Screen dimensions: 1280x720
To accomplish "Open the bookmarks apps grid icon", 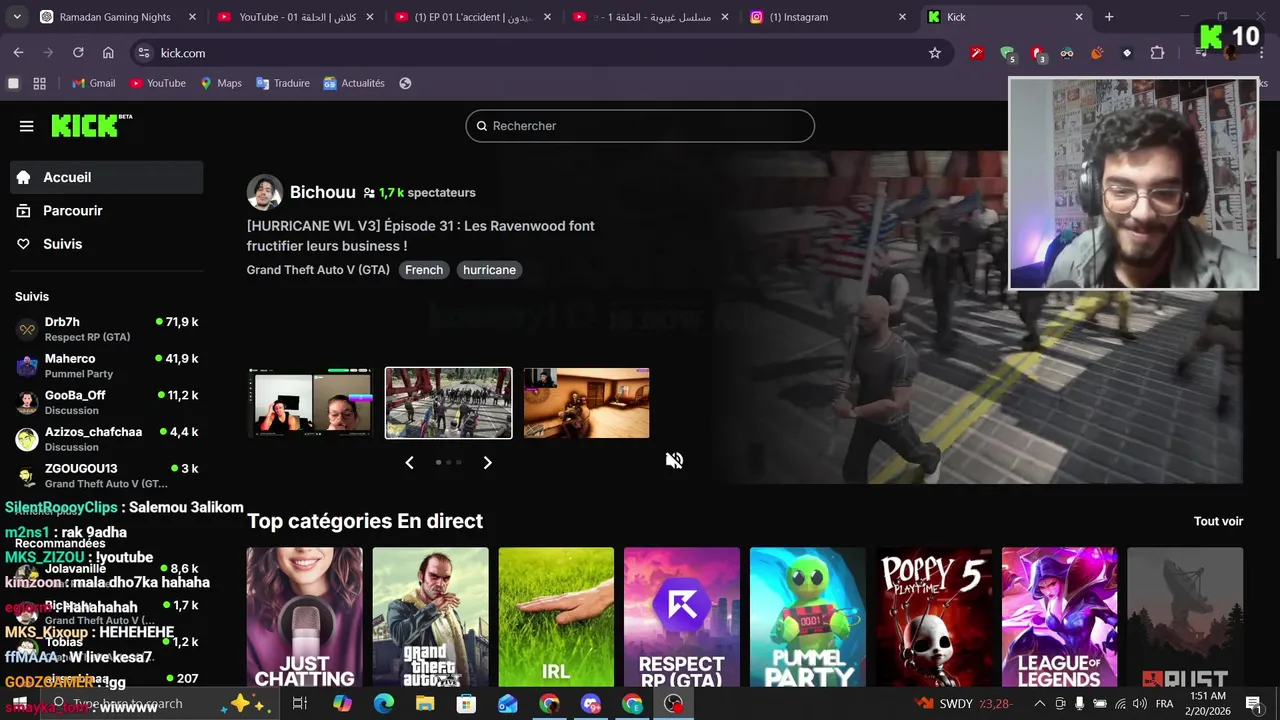I will coord(40,83).
